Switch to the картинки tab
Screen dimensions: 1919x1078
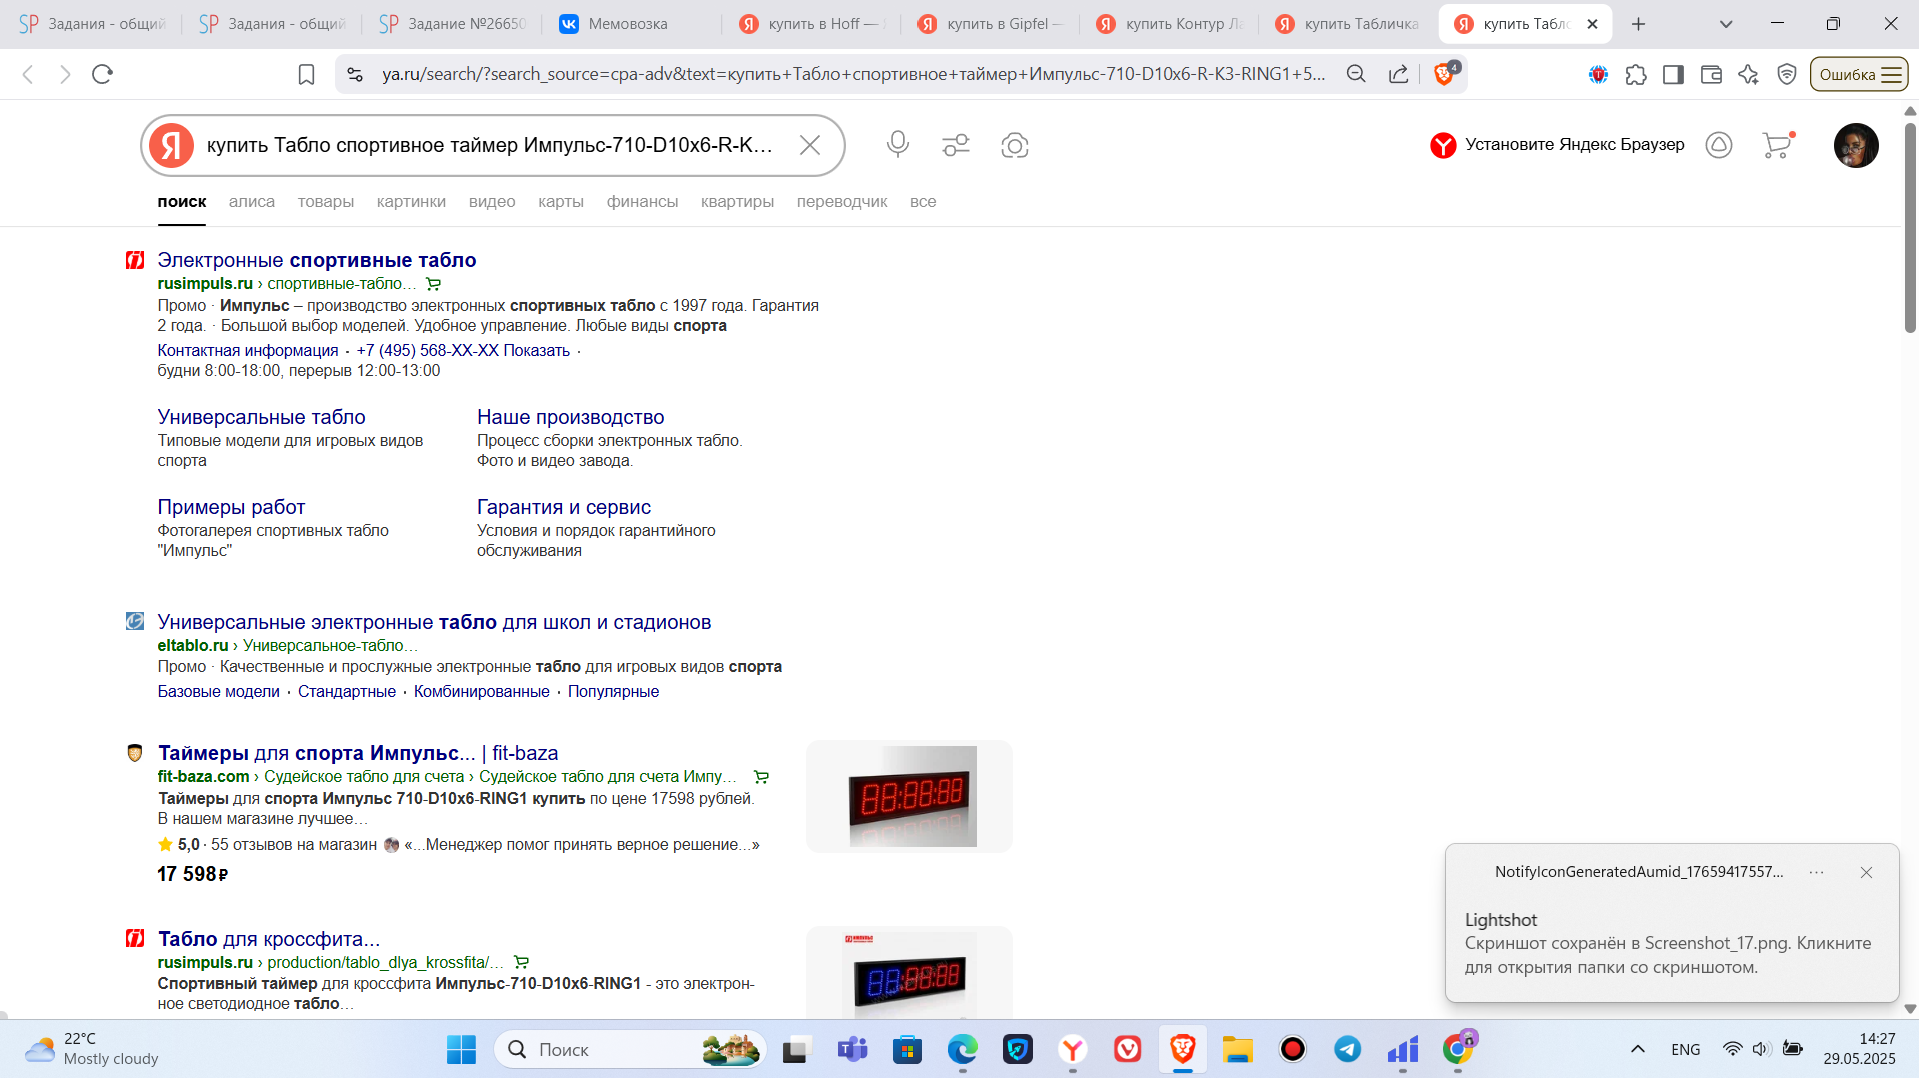click(411, 202)
